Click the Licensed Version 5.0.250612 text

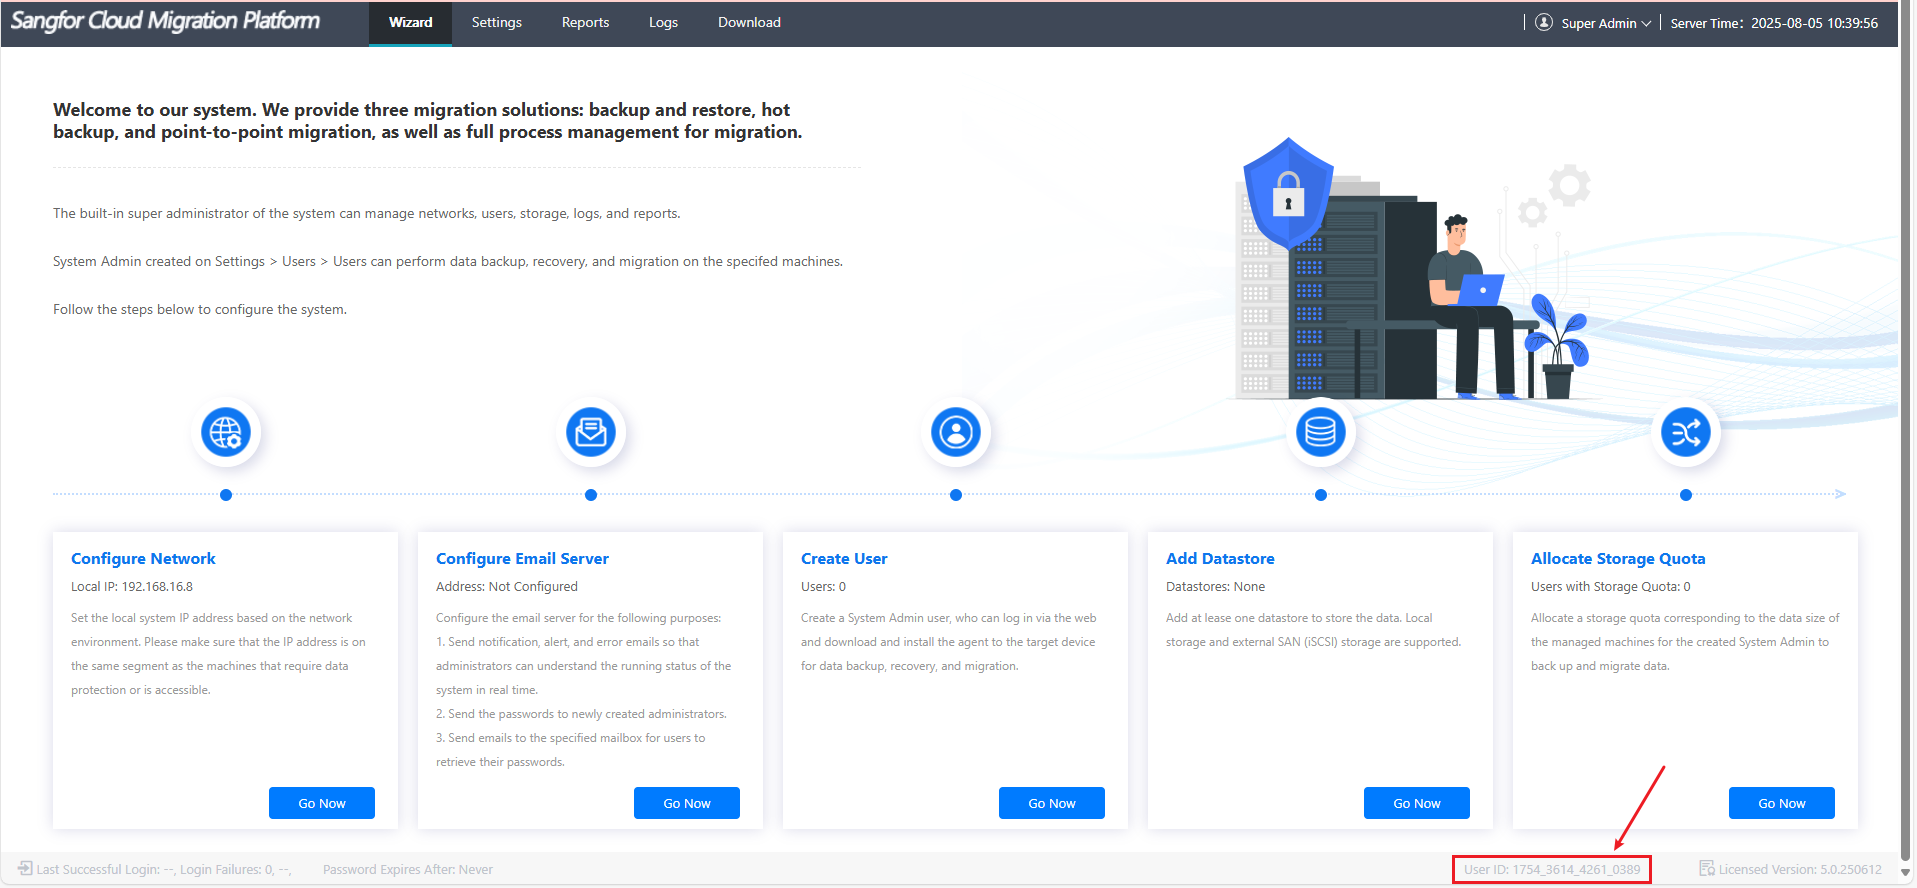click(x=1800, y=869)
